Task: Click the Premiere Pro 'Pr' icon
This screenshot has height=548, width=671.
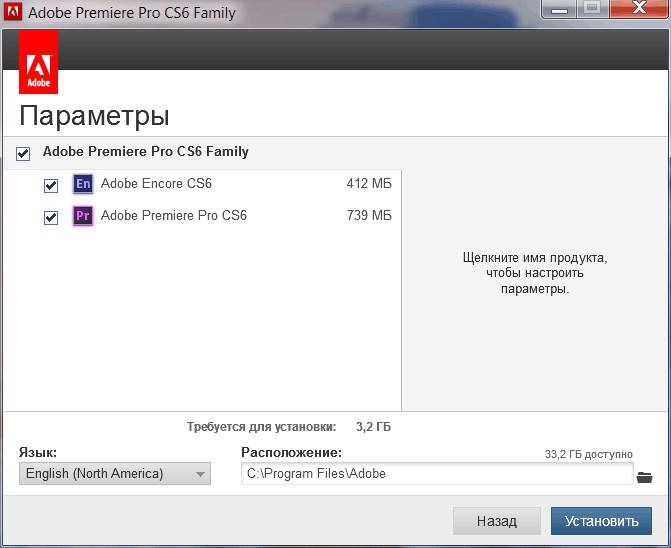Action: [x=83, y=216]
